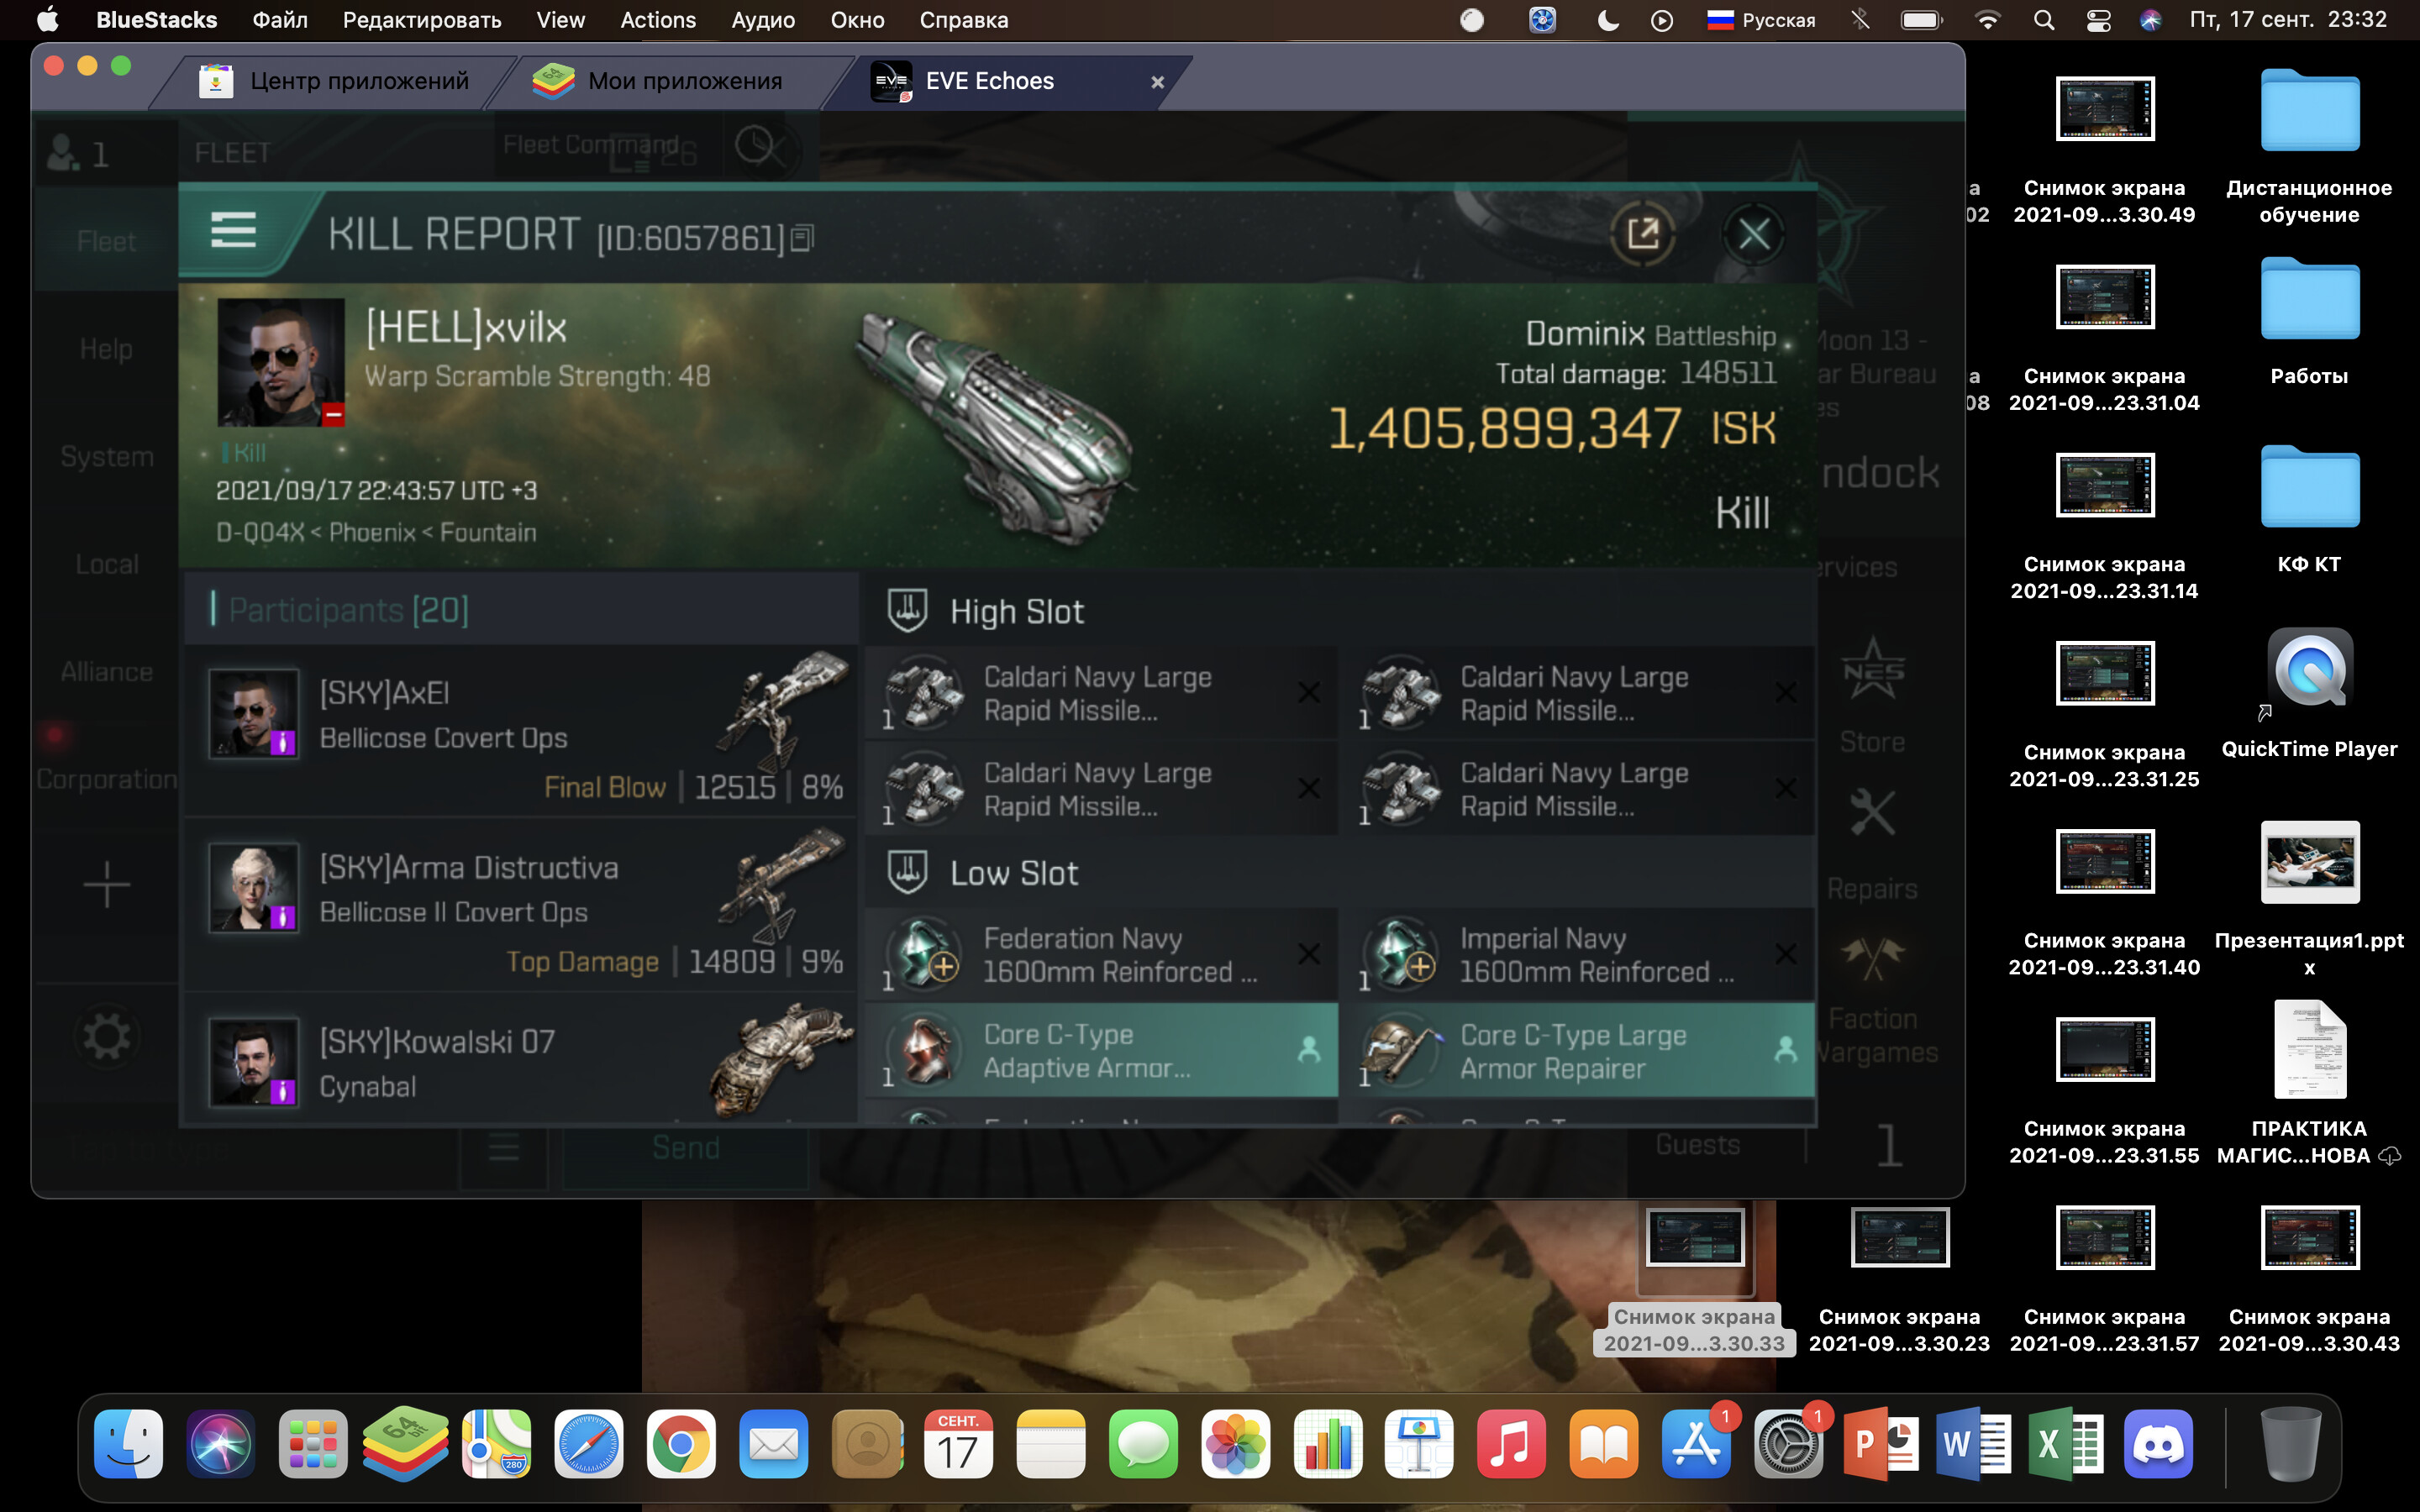This screenshot has height=1512, width=2420.
Task: Expand the Participants [20] section header
Action: tap(348, 610)
